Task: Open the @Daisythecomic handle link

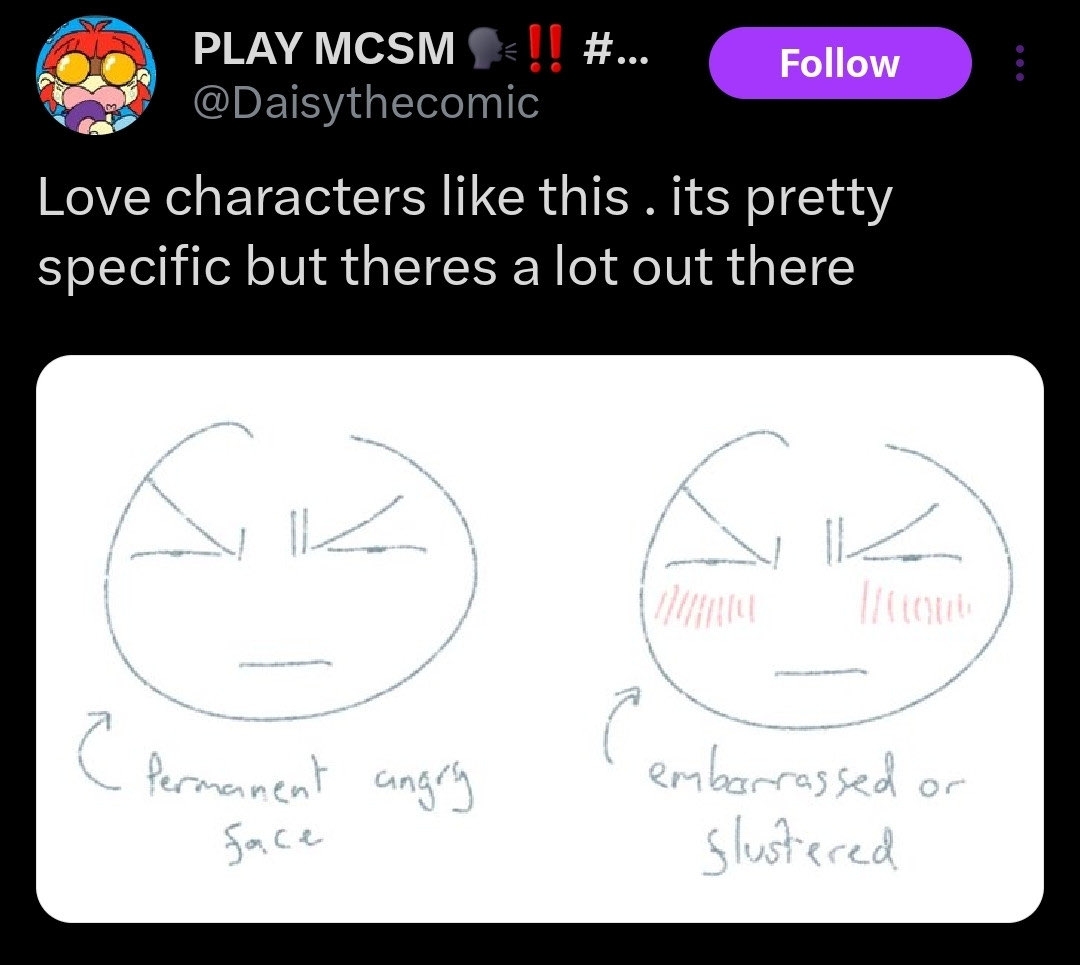Action: tap(366, 103)
